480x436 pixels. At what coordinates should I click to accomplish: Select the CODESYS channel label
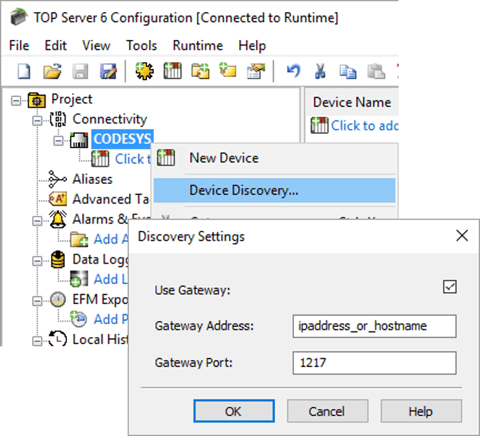(x=122, y=139)
